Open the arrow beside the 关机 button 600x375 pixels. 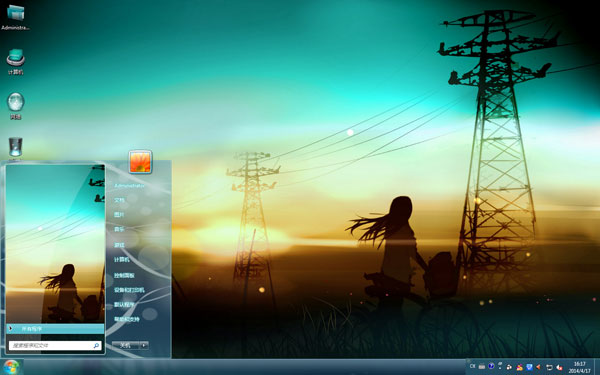coord(144,345)
